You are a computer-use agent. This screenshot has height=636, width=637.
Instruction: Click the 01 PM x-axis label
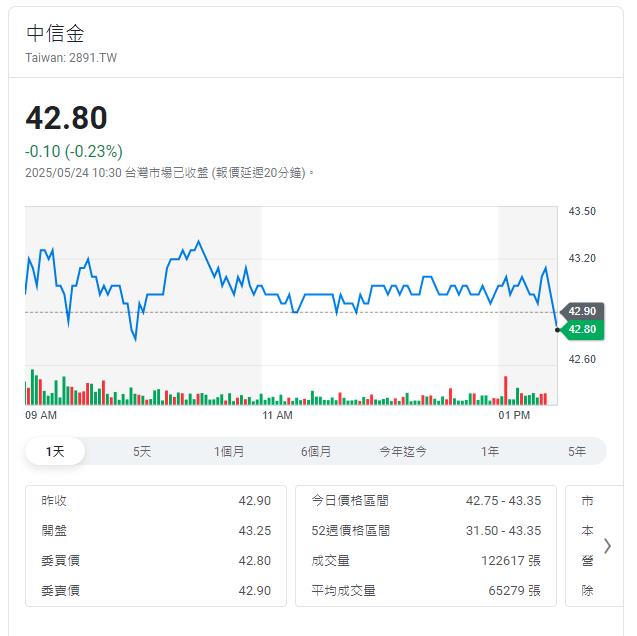tap(514, 415)
